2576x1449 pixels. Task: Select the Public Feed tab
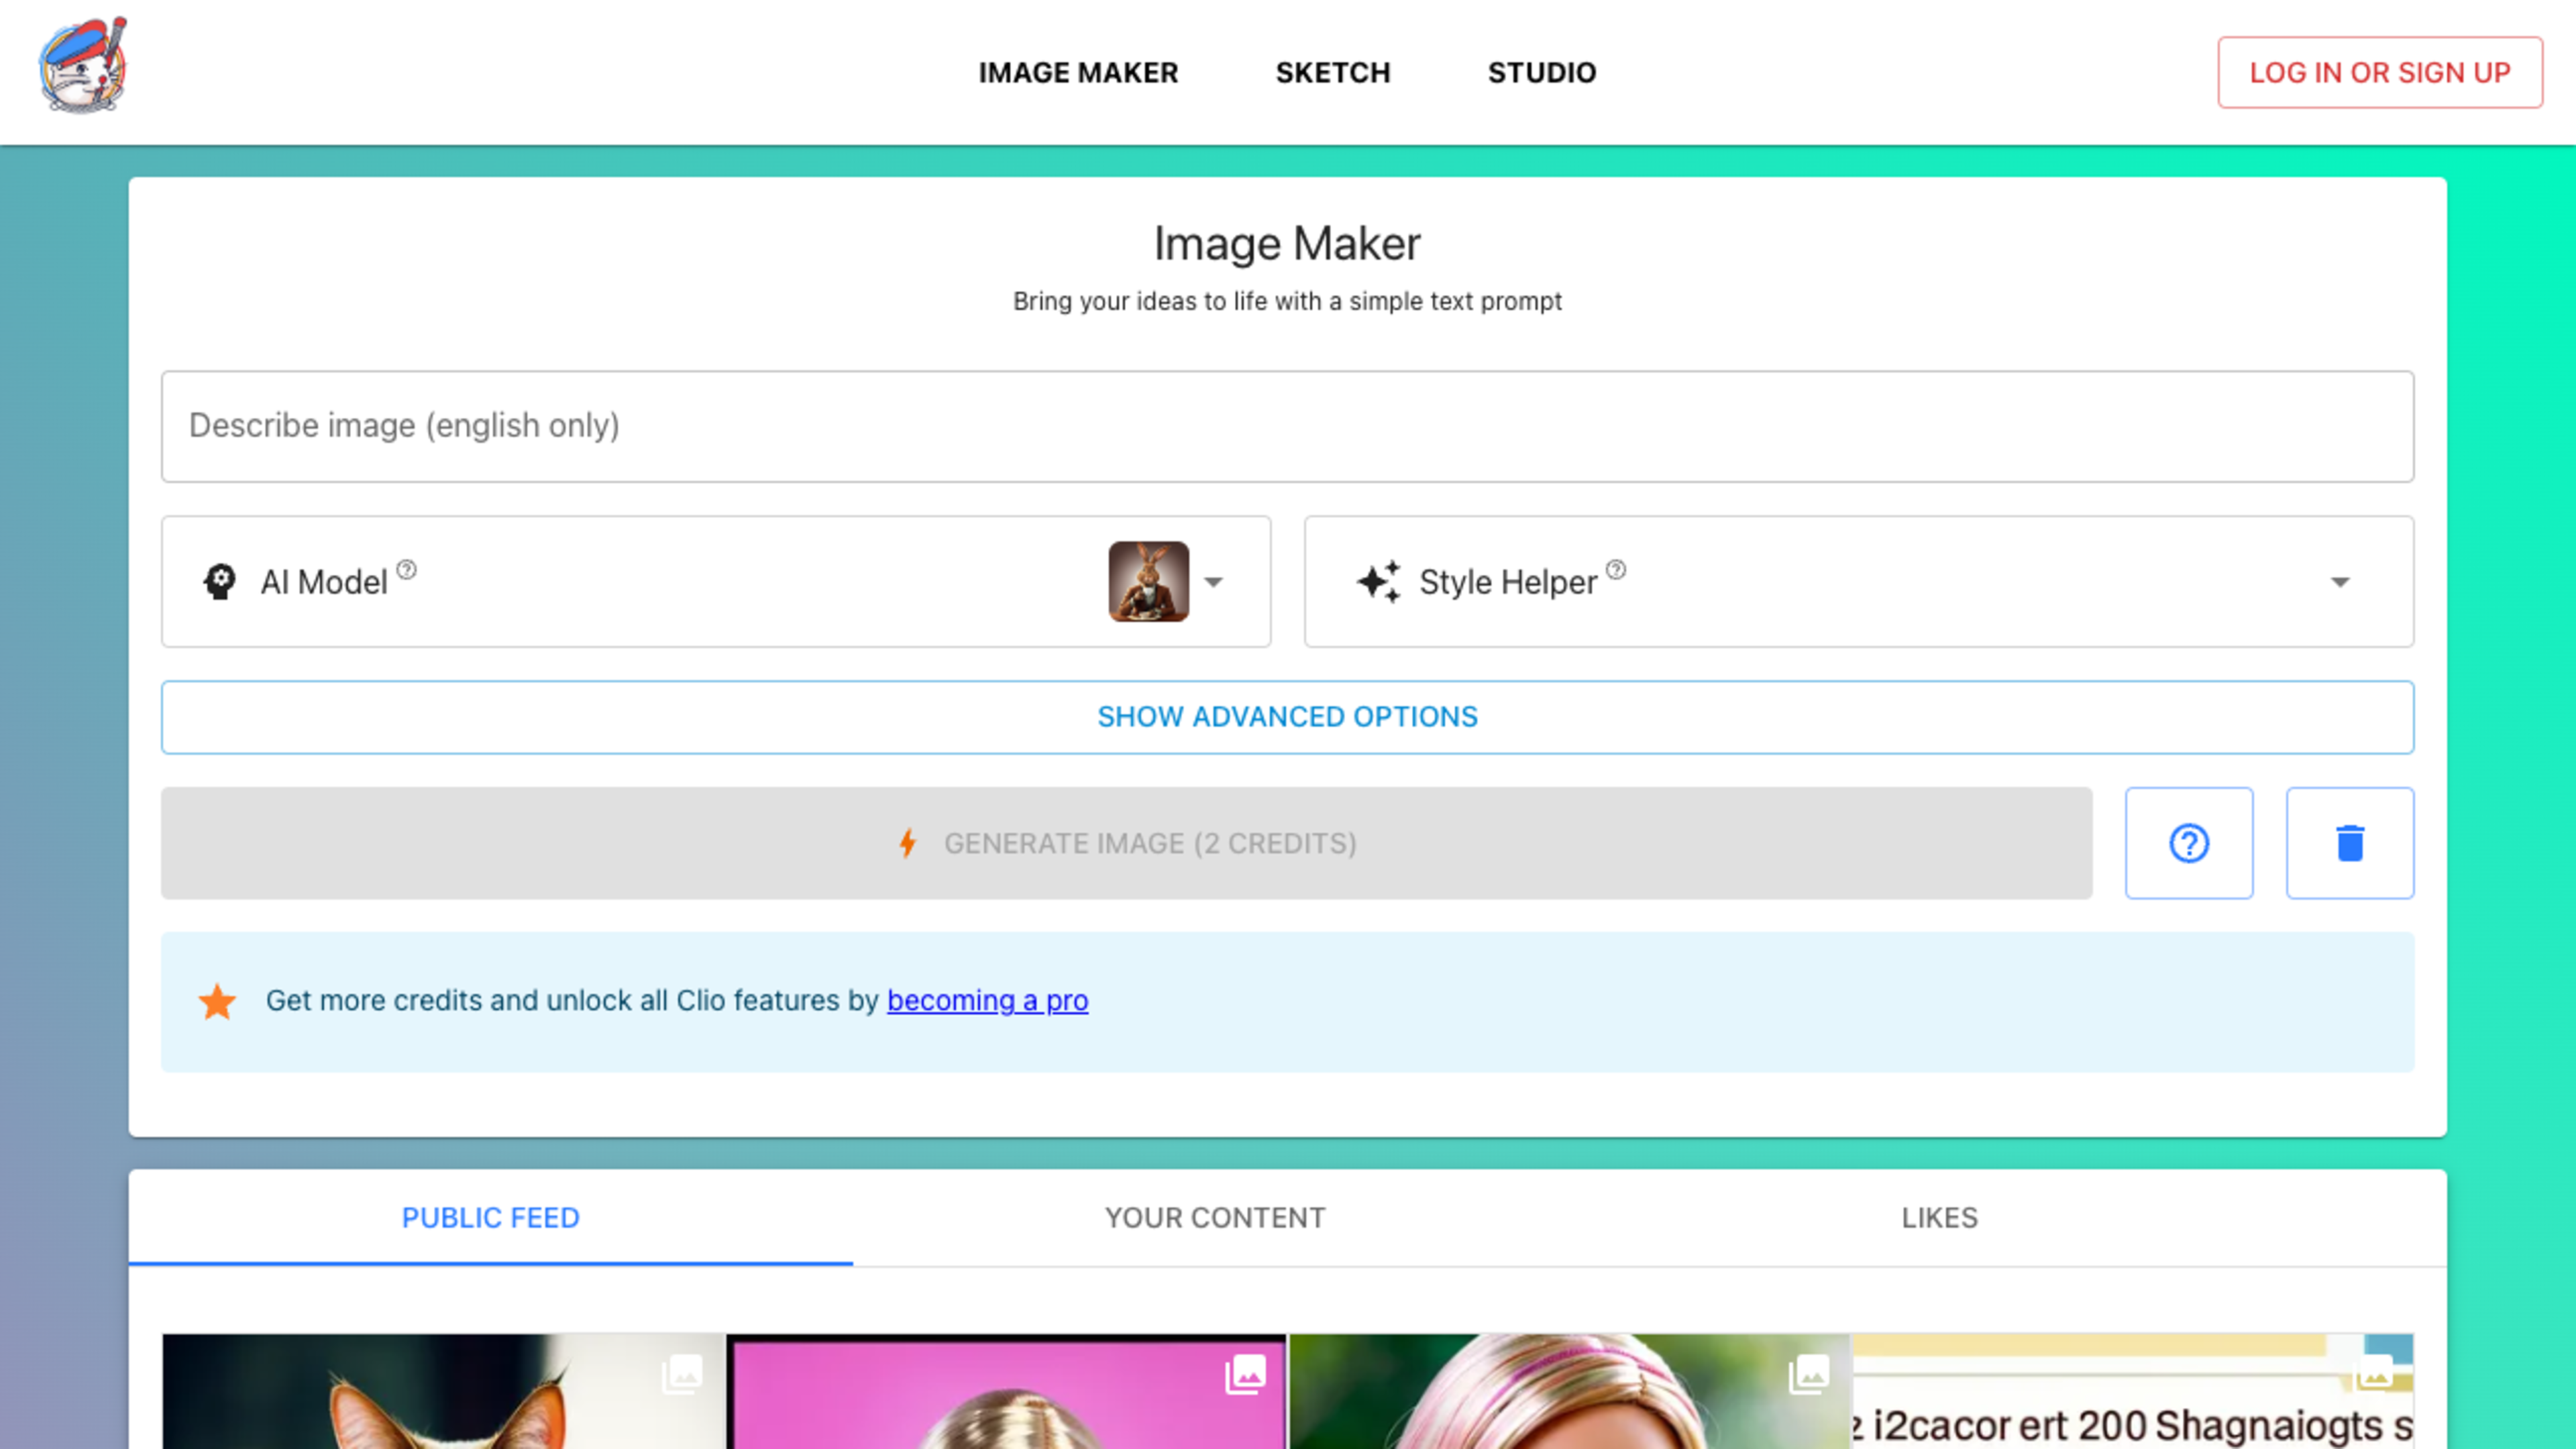tap(490, 1217)
